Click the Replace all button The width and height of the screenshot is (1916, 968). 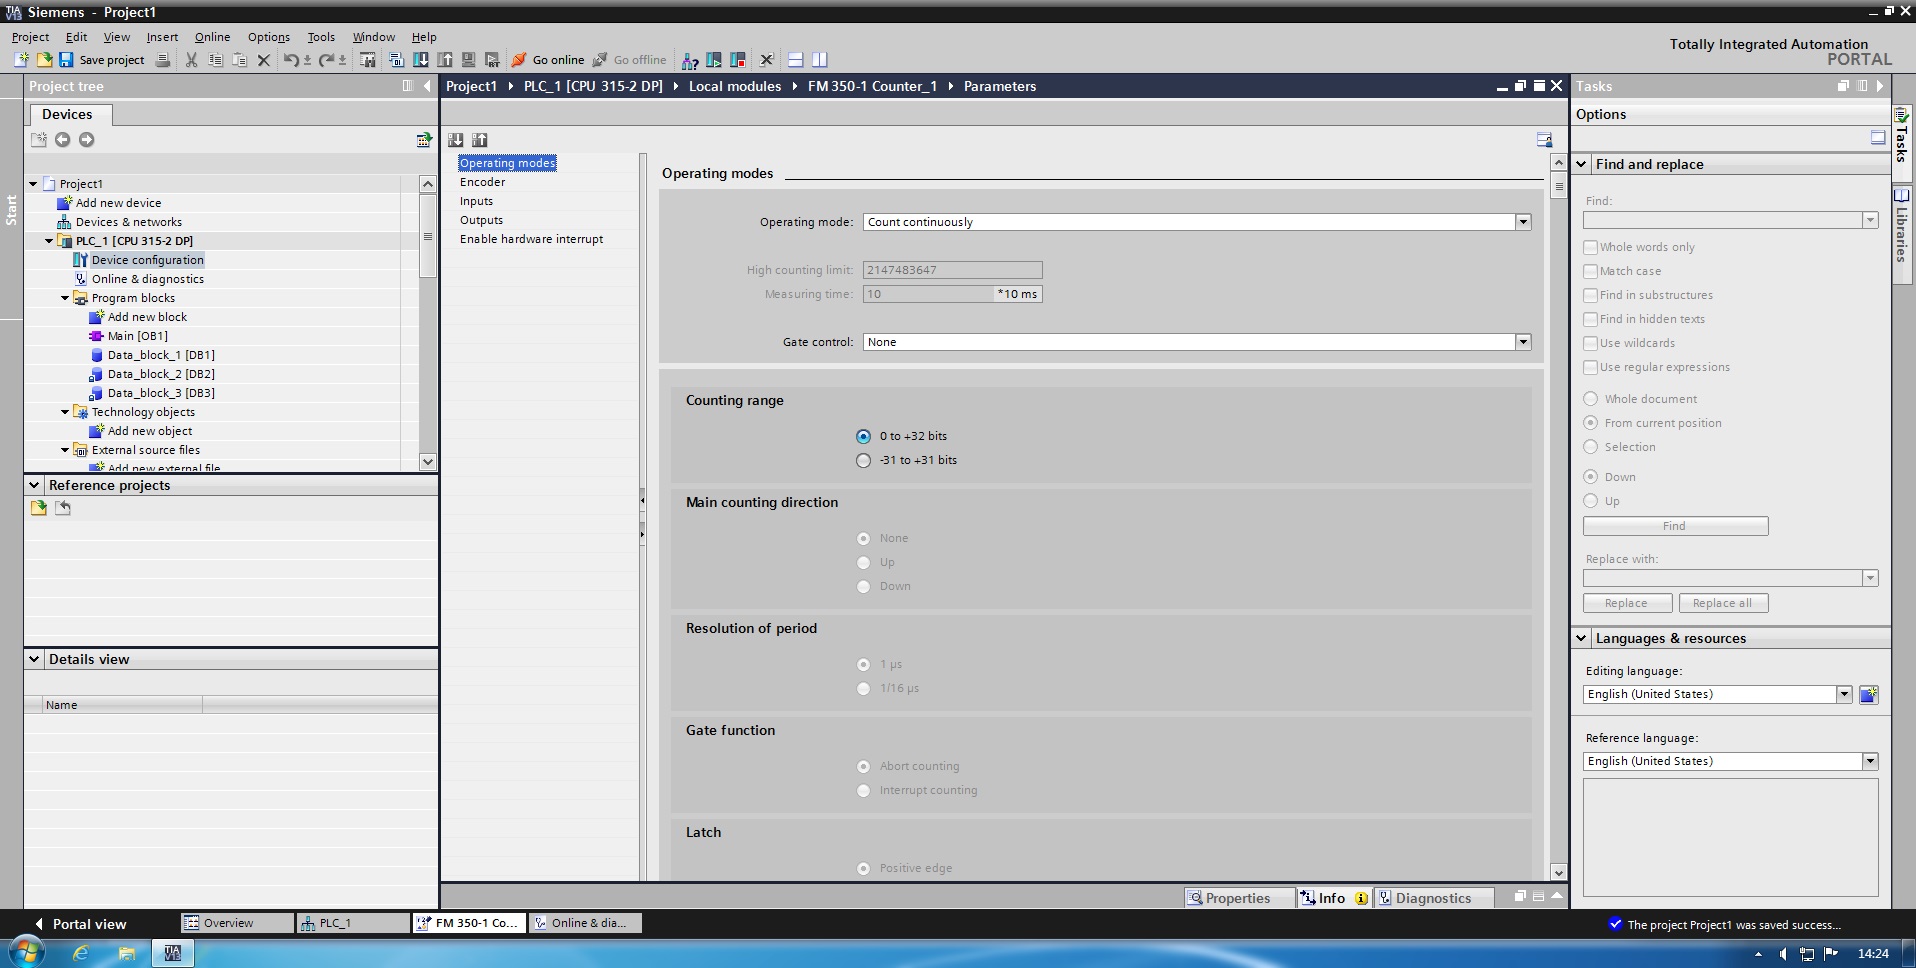tap(1723, 603)
